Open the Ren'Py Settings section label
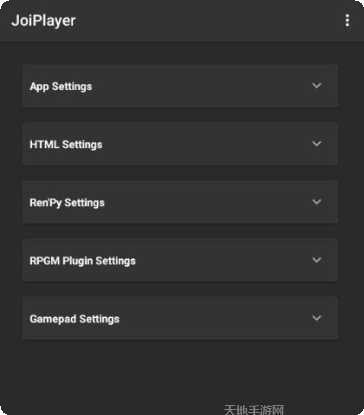The height and width of the screenshot is (415, 364). pos(67,203)
